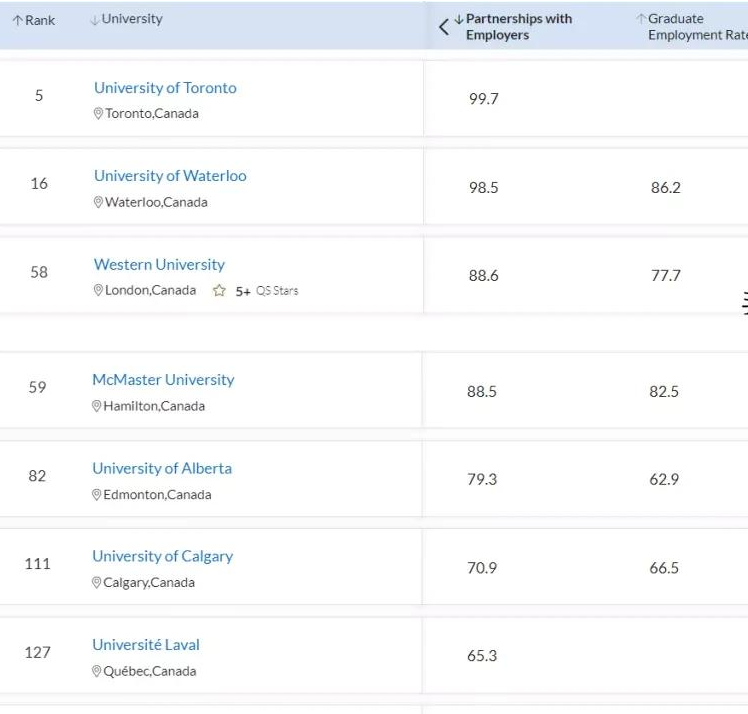This screenshot has height=714, width=748.
Task: Click the star icon for 5+ QS Stars
Action: 219,291
